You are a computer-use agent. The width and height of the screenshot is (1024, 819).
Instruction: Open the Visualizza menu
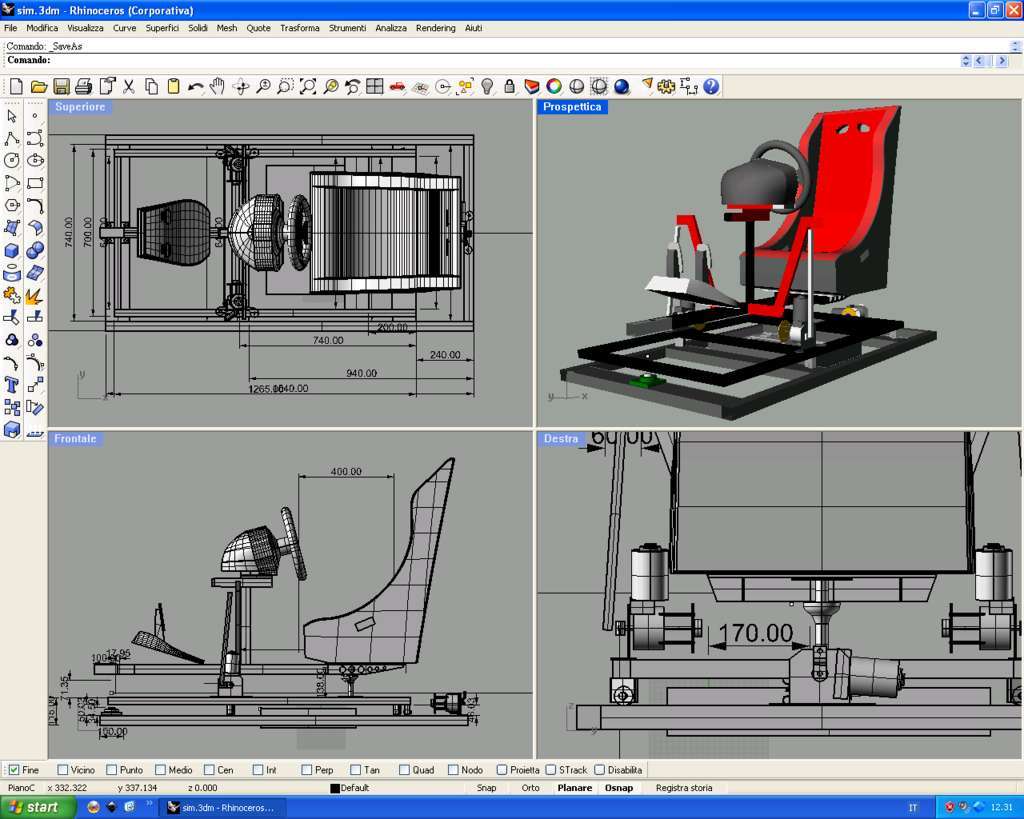point(86,28)
